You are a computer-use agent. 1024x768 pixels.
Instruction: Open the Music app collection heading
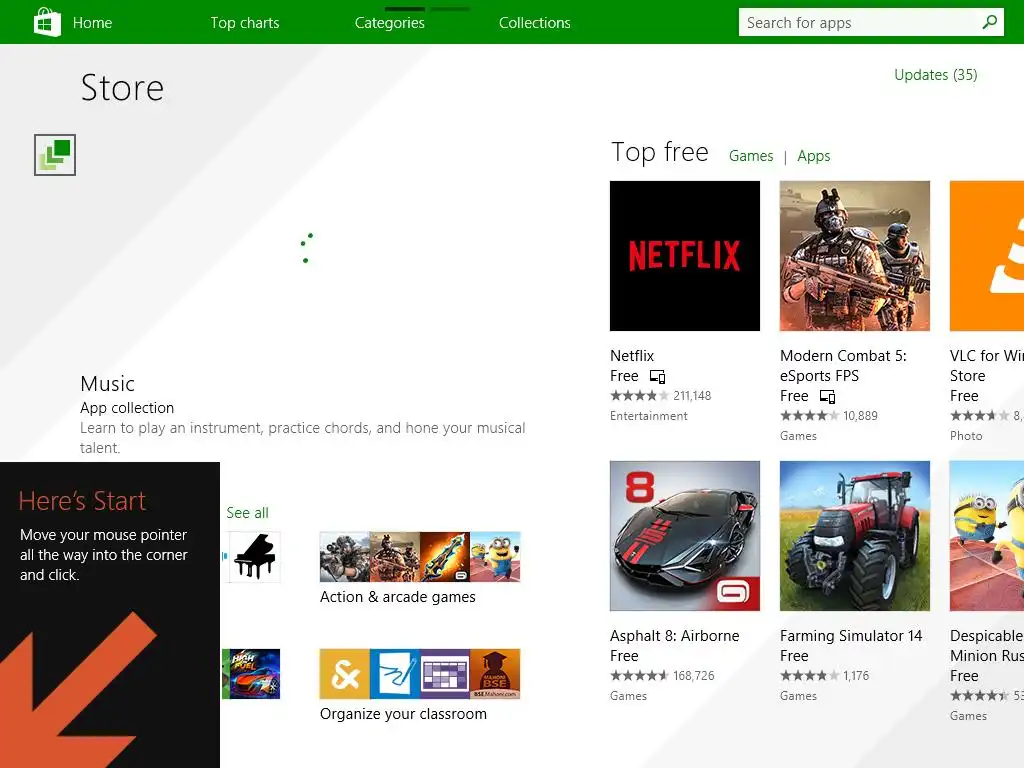[108, 384]
